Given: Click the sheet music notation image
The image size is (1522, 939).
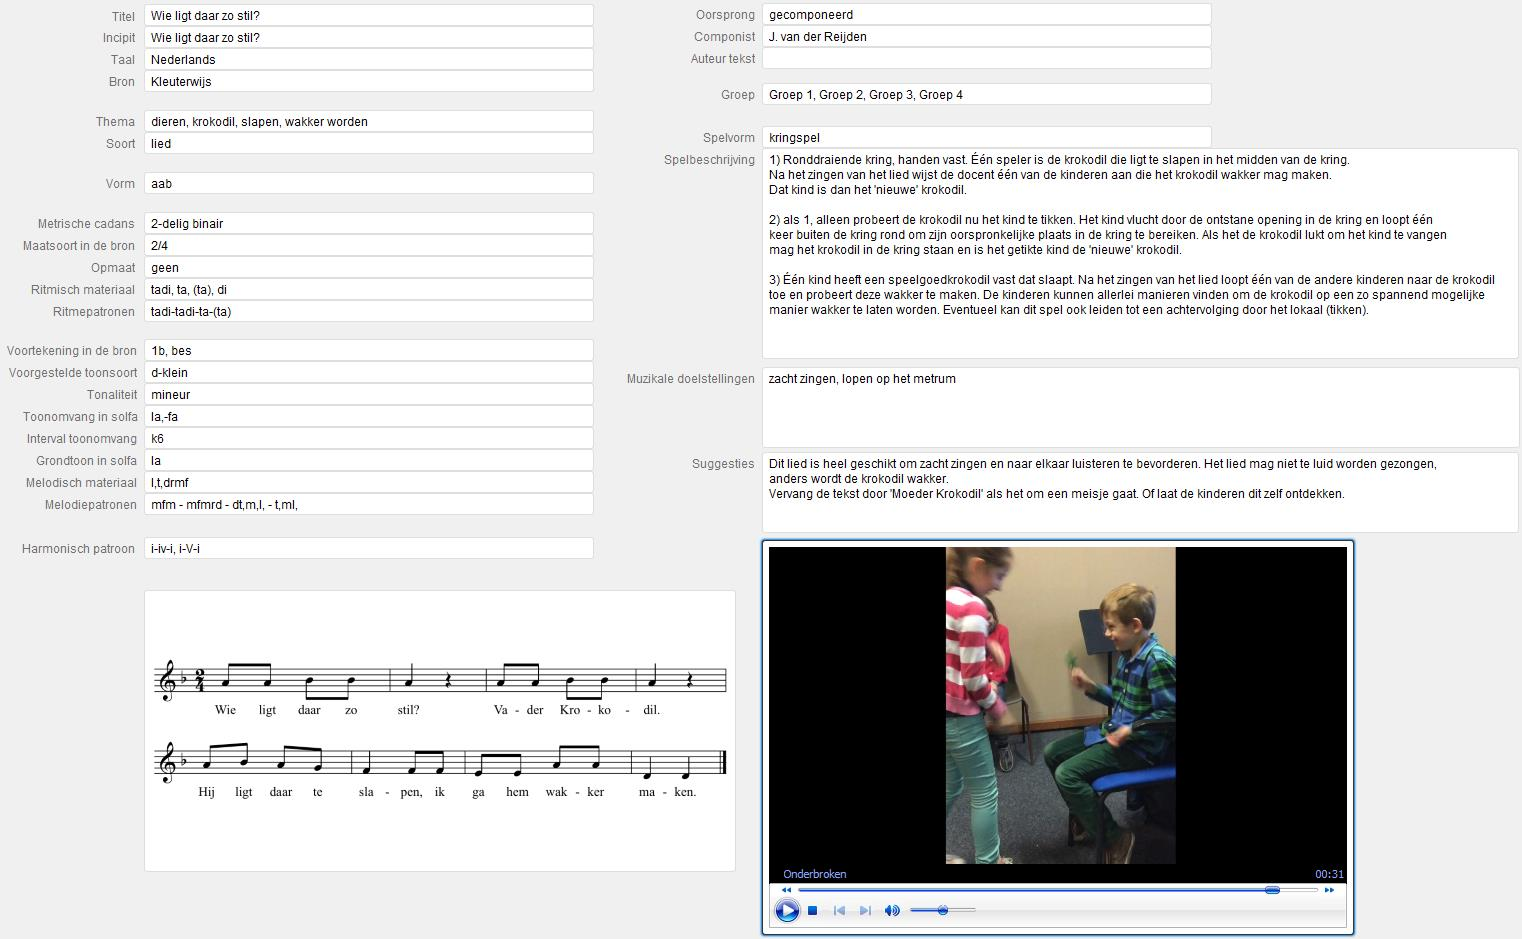Looking at the screenshot, I should [440, 730].
